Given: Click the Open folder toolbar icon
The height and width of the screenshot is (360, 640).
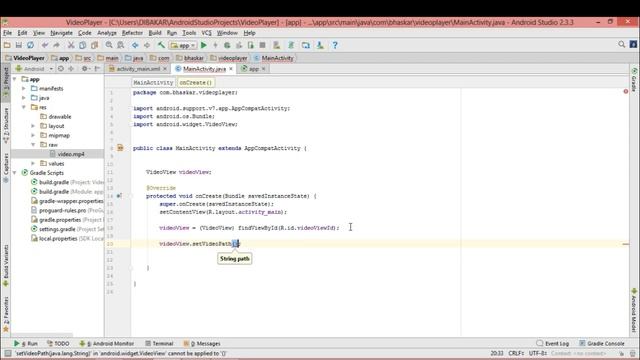Looking at the screenshot, I should [x=7, y=45].
